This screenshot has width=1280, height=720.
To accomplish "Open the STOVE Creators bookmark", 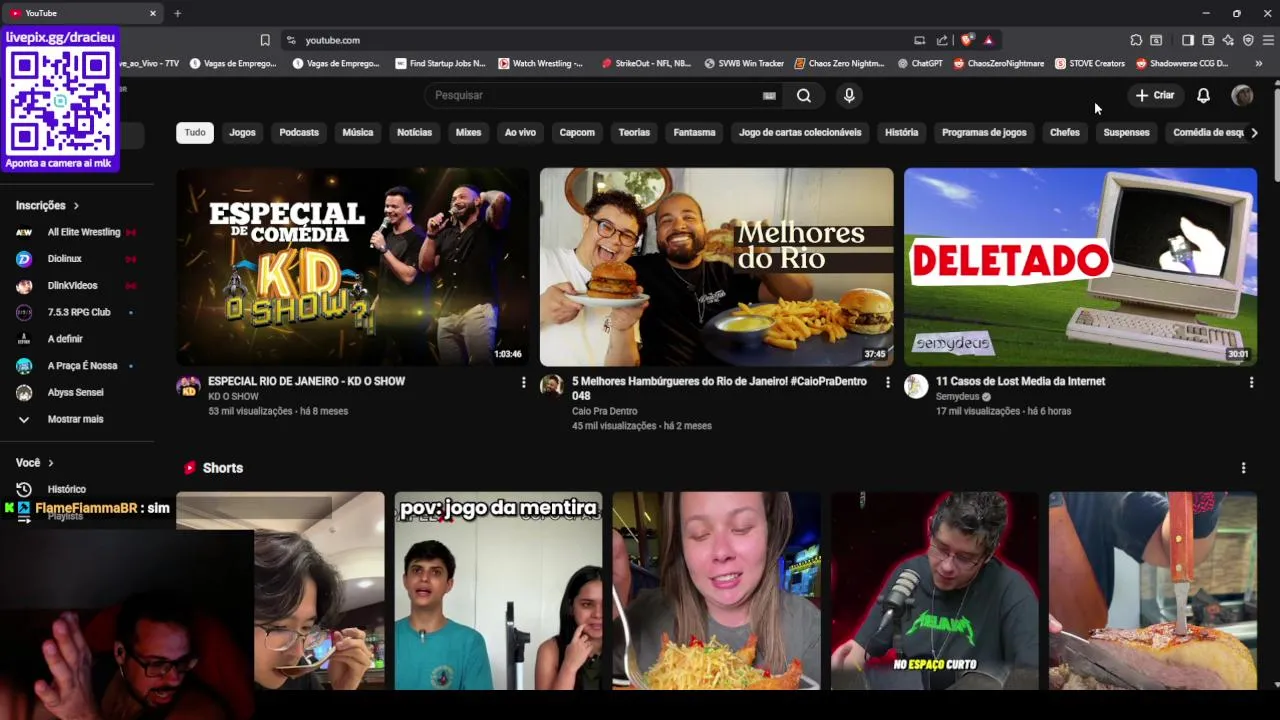I will pos(1090,63).
